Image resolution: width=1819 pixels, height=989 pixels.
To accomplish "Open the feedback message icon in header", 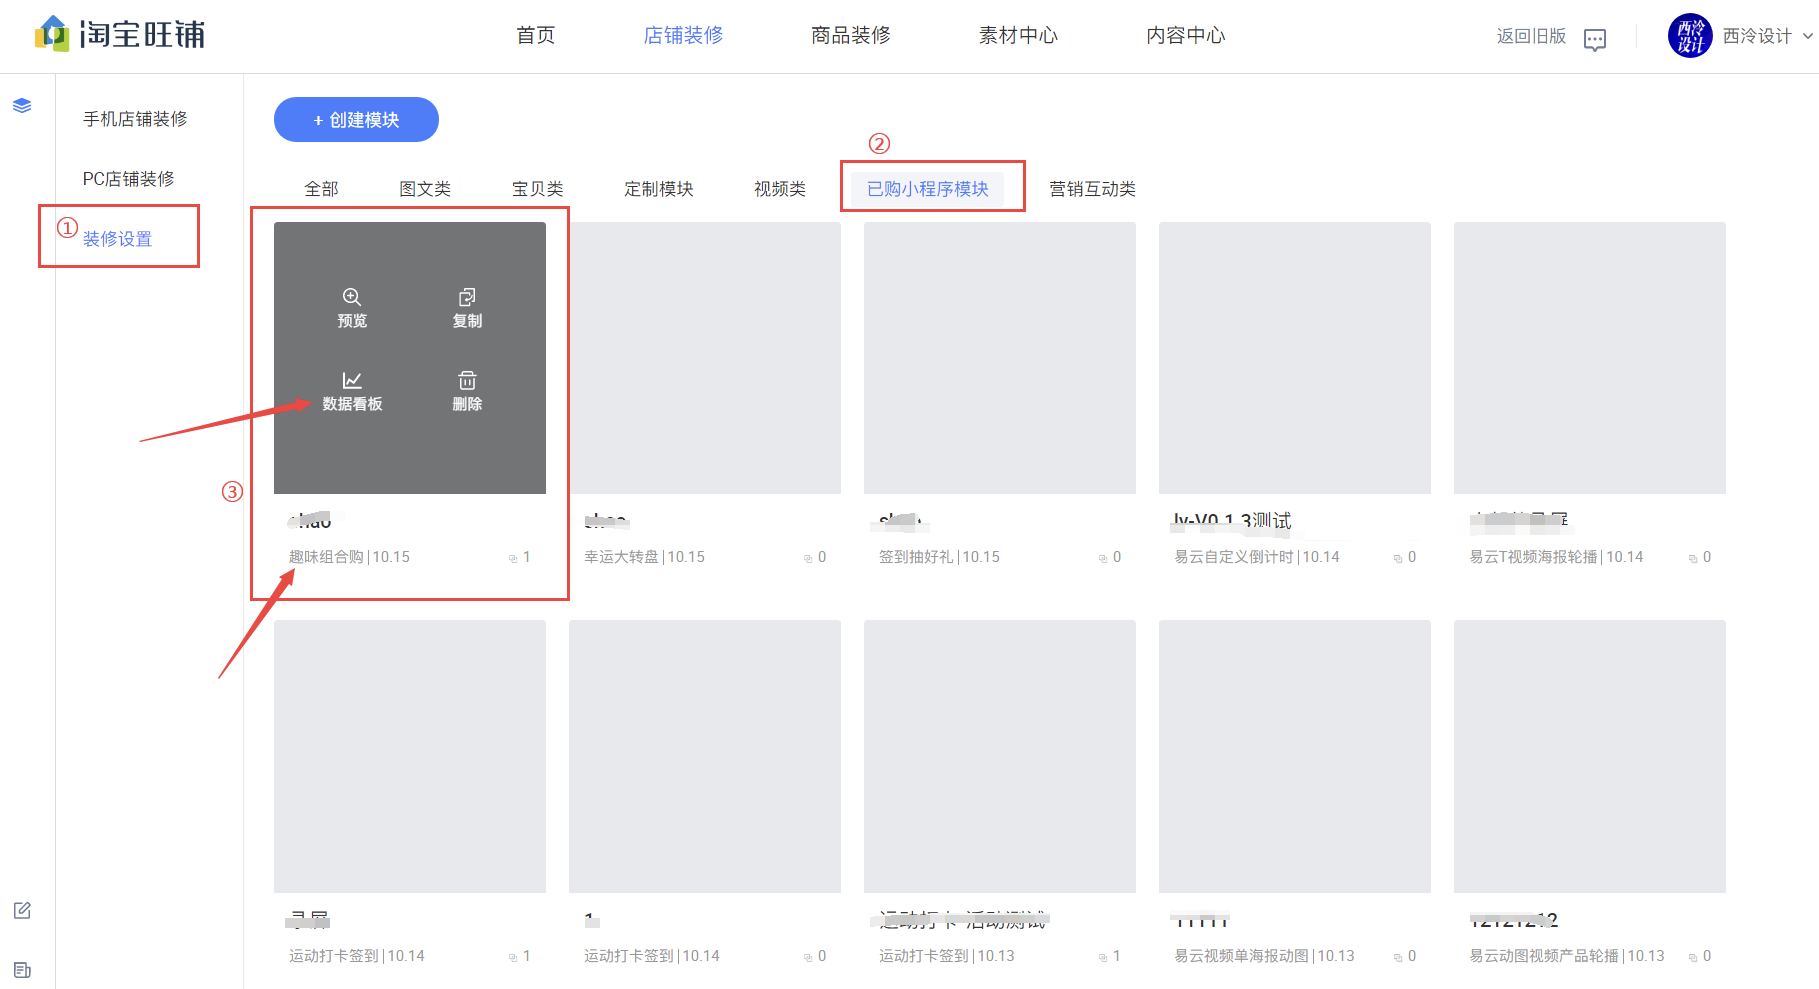I will pyautogui.click(x=1595, y=40).
